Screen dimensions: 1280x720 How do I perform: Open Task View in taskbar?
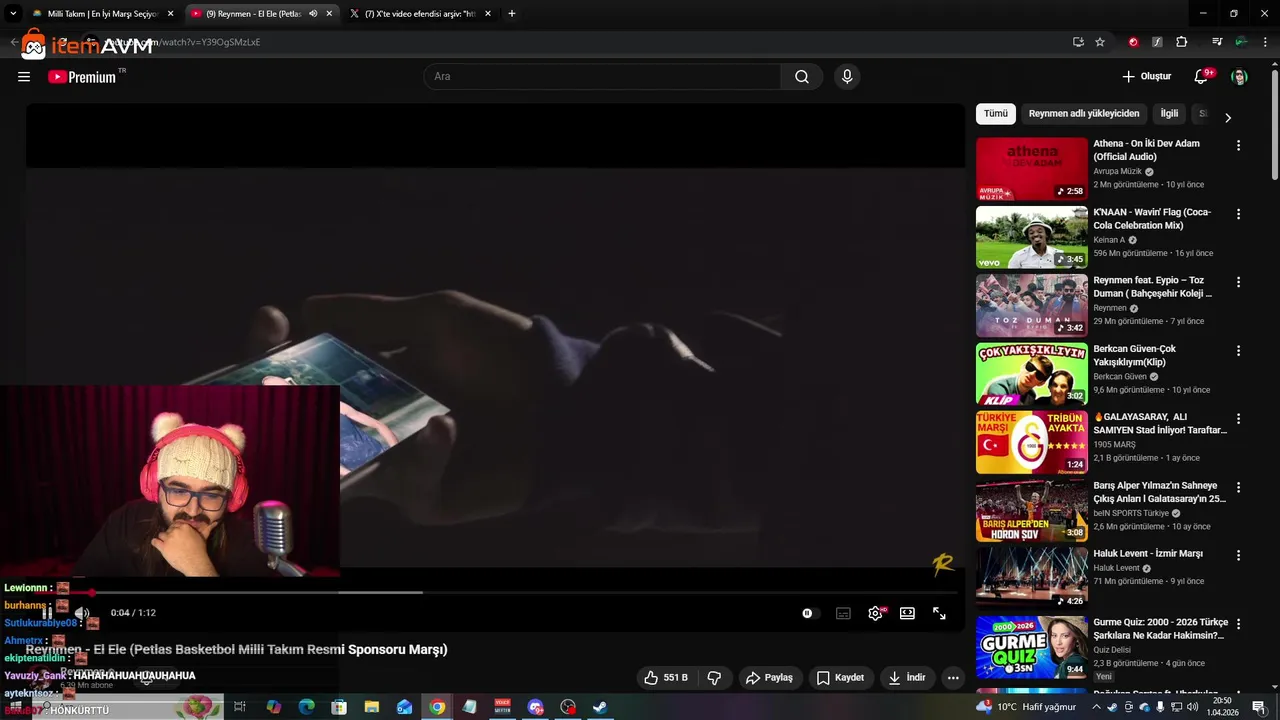240,707
